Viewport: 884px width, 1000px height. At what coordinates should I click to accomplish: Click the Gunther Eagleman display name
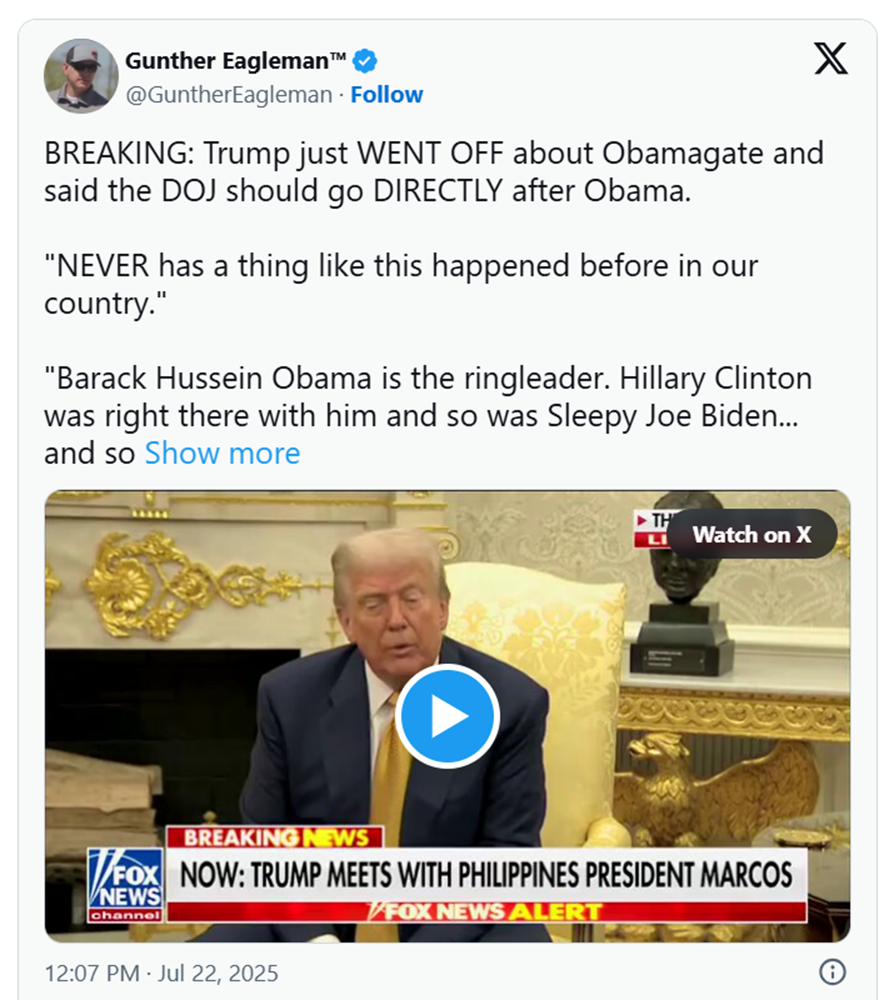235,61
